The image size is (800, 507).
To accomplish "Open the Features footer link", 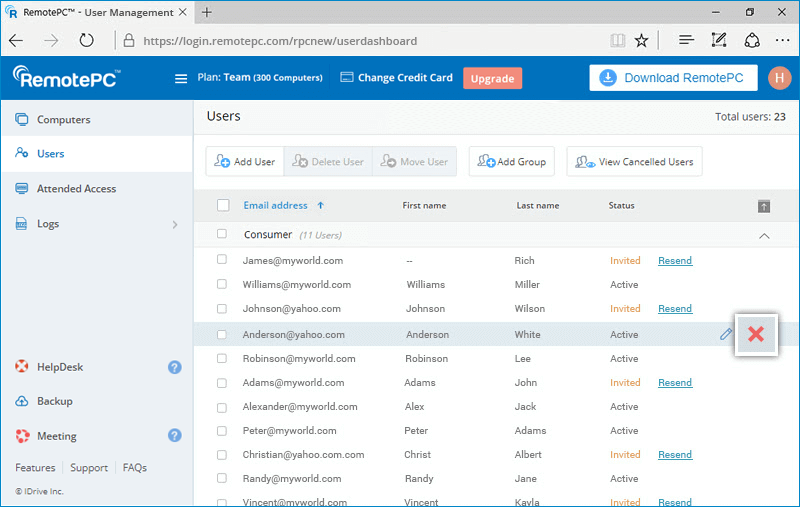I will point(35,467).
